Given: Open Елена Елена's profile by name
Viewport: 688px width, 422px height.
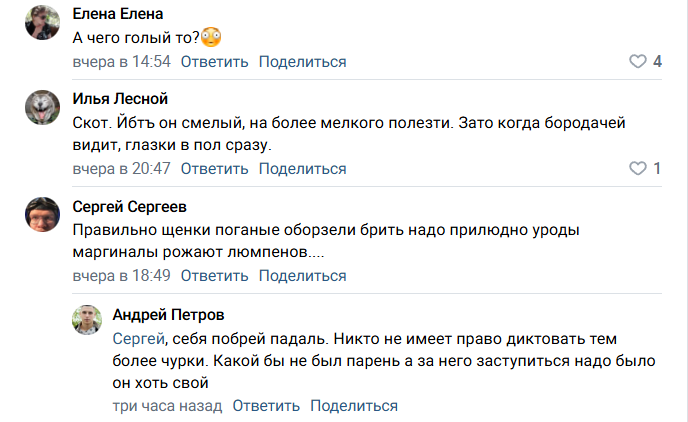Looking at the screenshot, I should point(119,15).
